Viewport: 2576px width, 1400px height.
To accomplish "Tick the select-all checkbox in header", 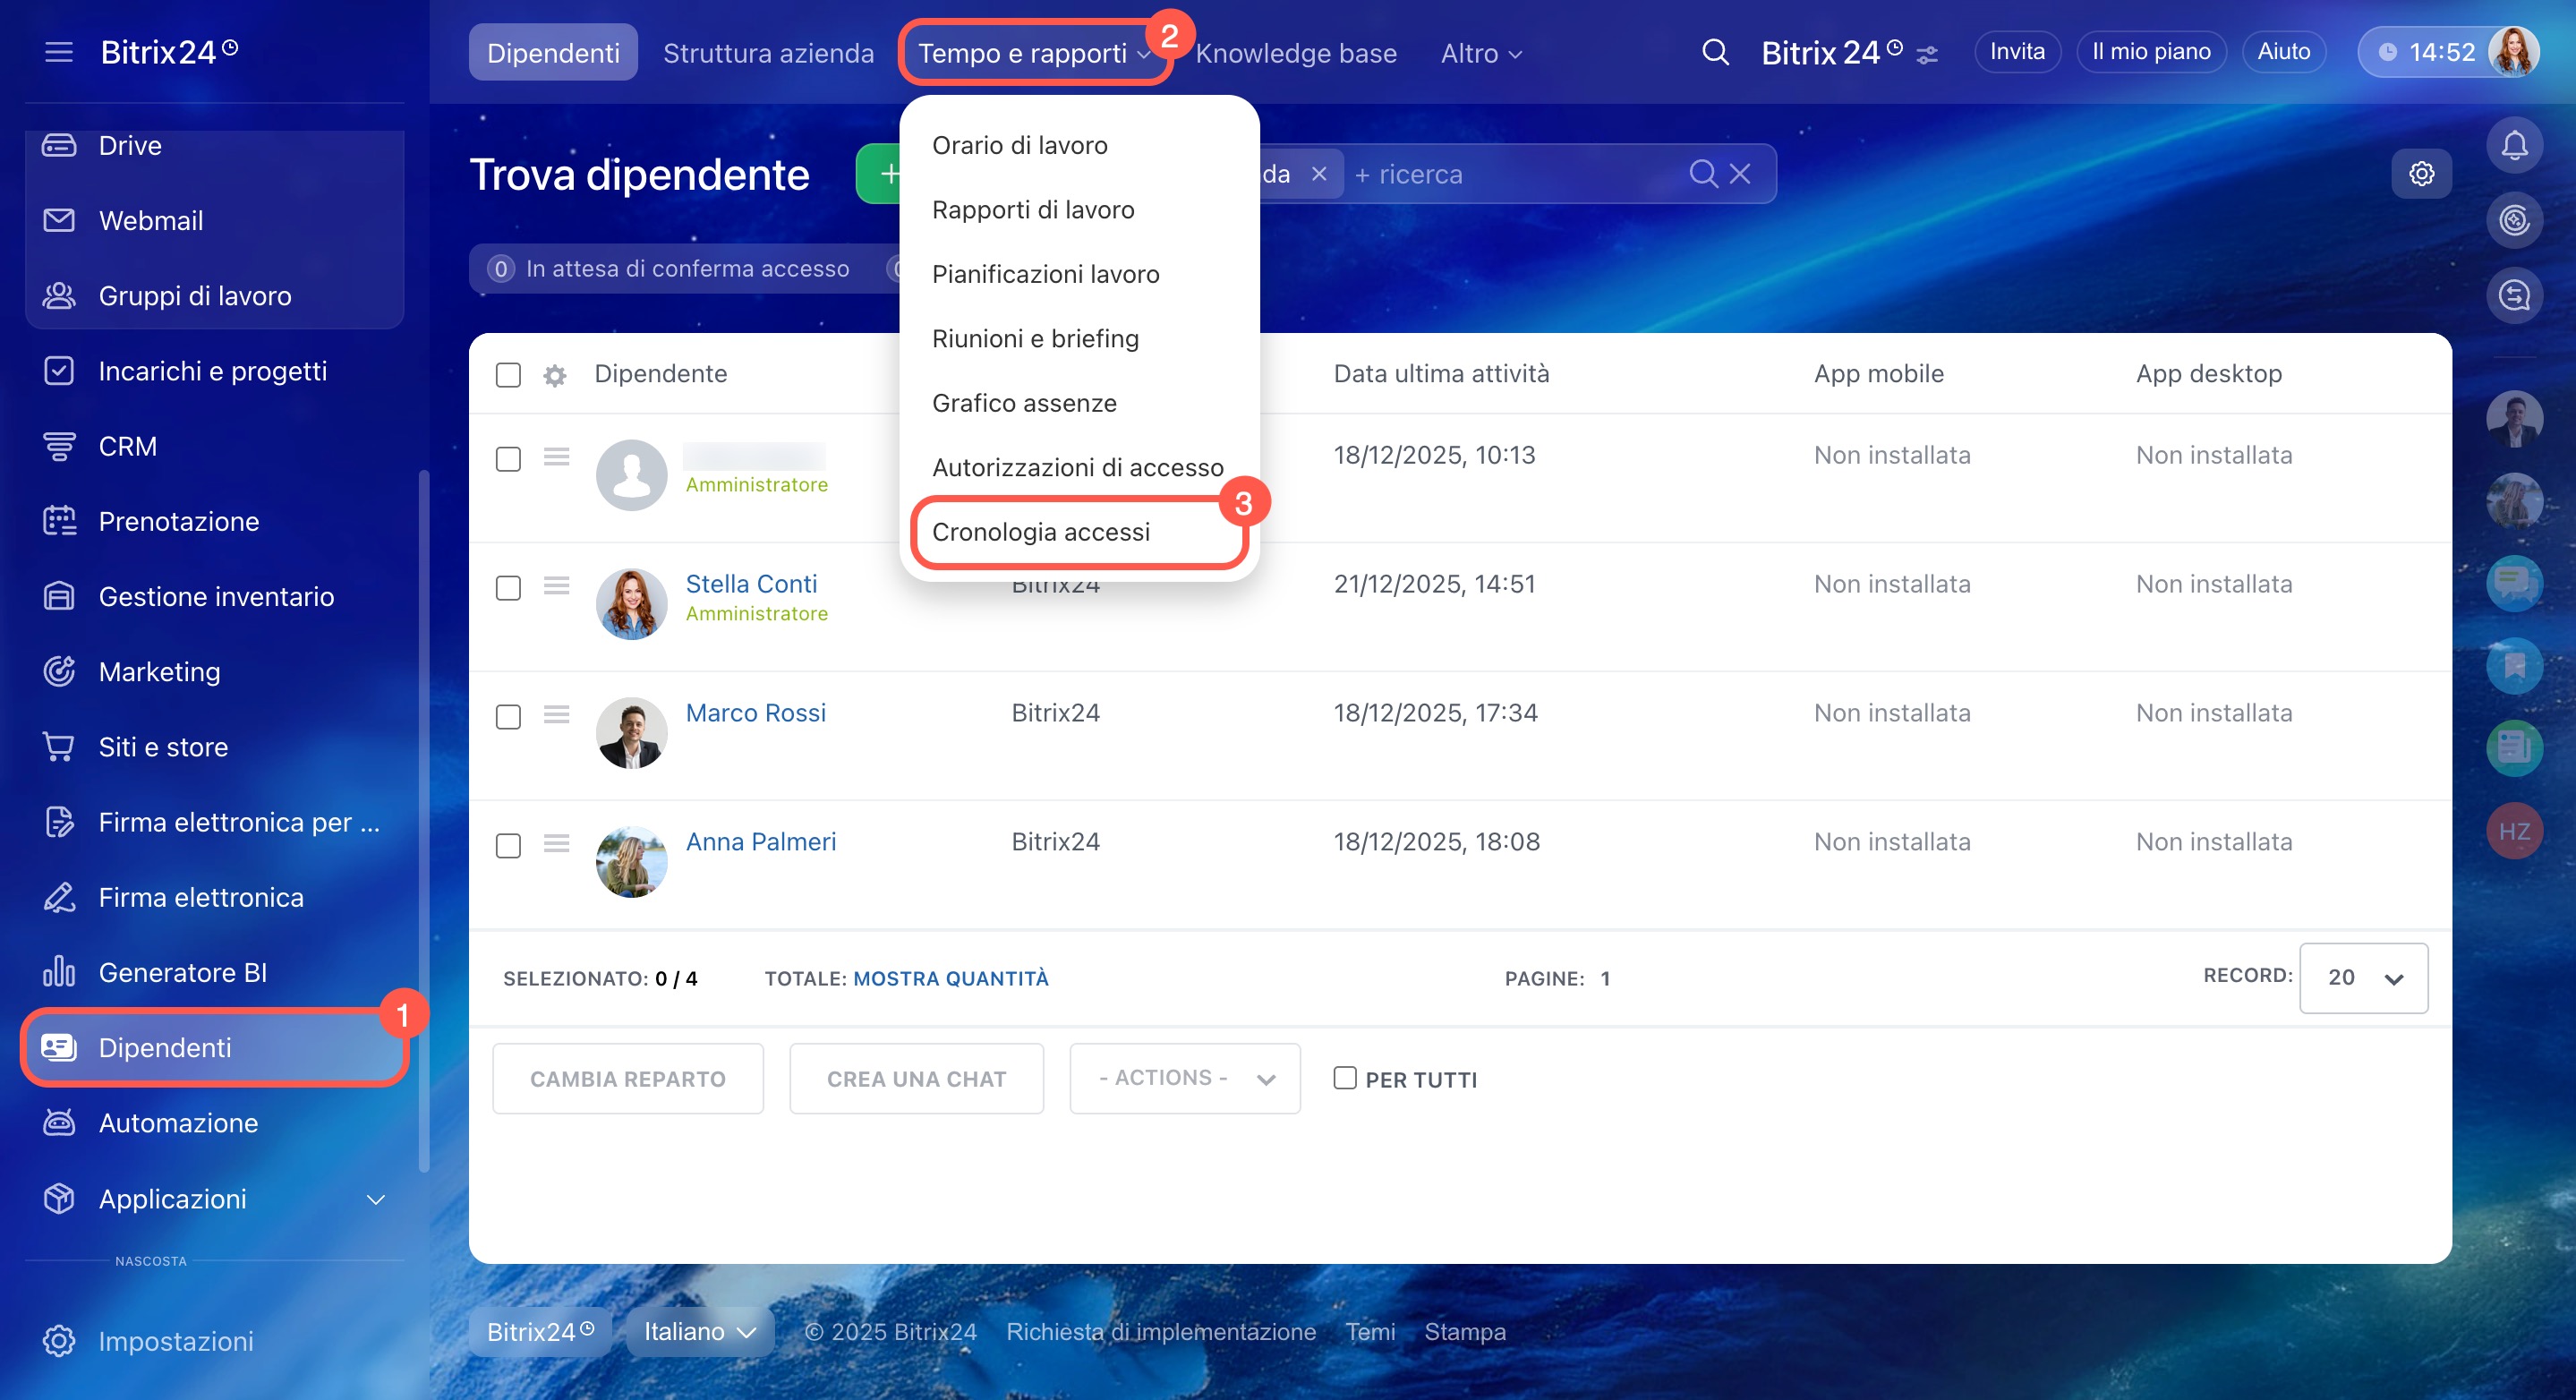I will [508, 375].
